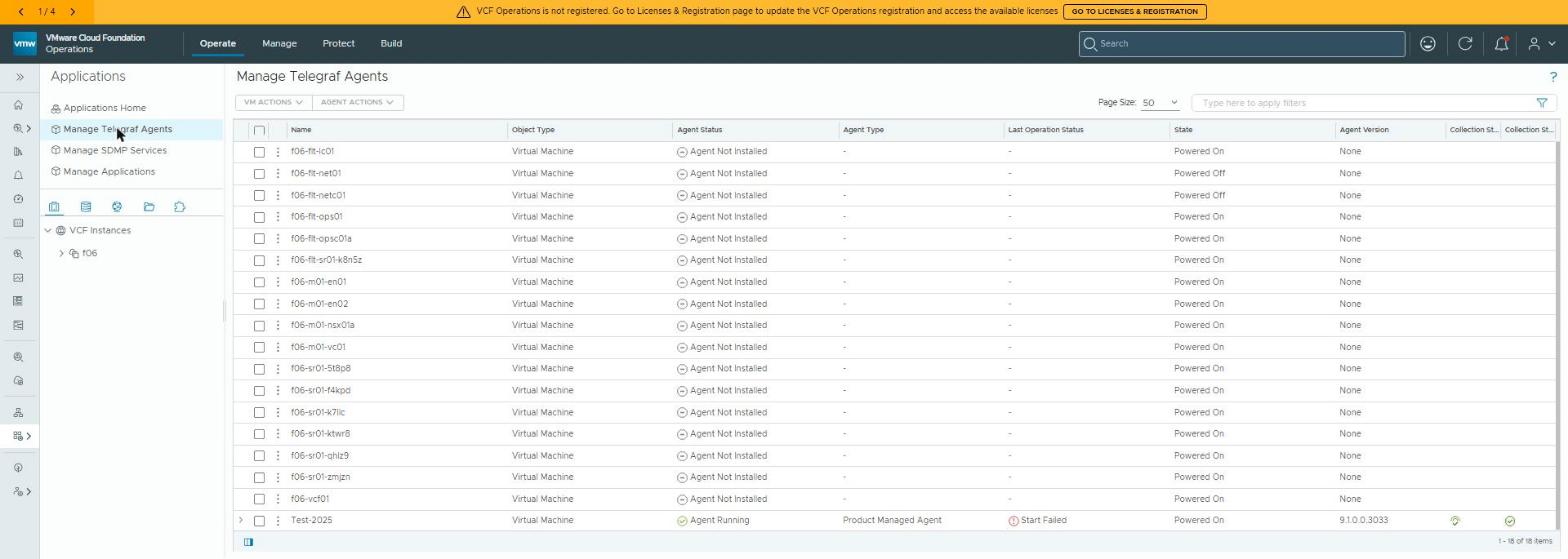Click the Start Failed error icon for Test-2025
Screen dimensions: 1568x559
[x=1013, y=521]
